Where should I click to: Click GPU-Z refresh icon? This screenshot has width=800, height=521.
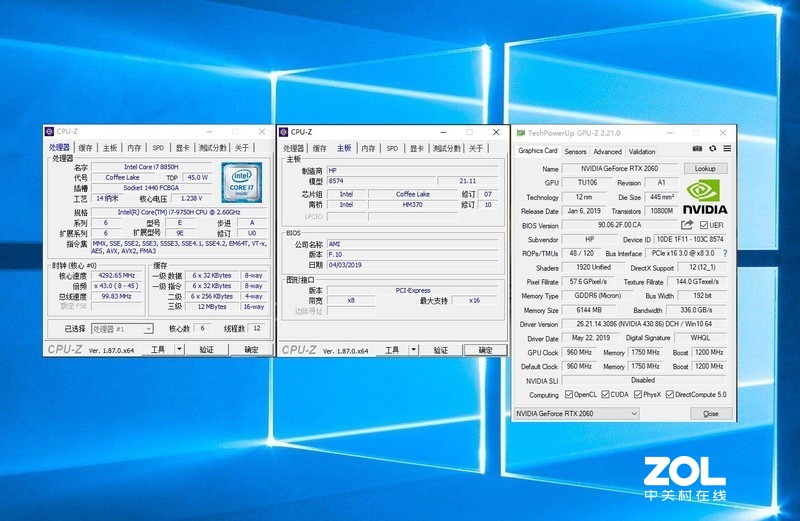(x=713, y=148)
